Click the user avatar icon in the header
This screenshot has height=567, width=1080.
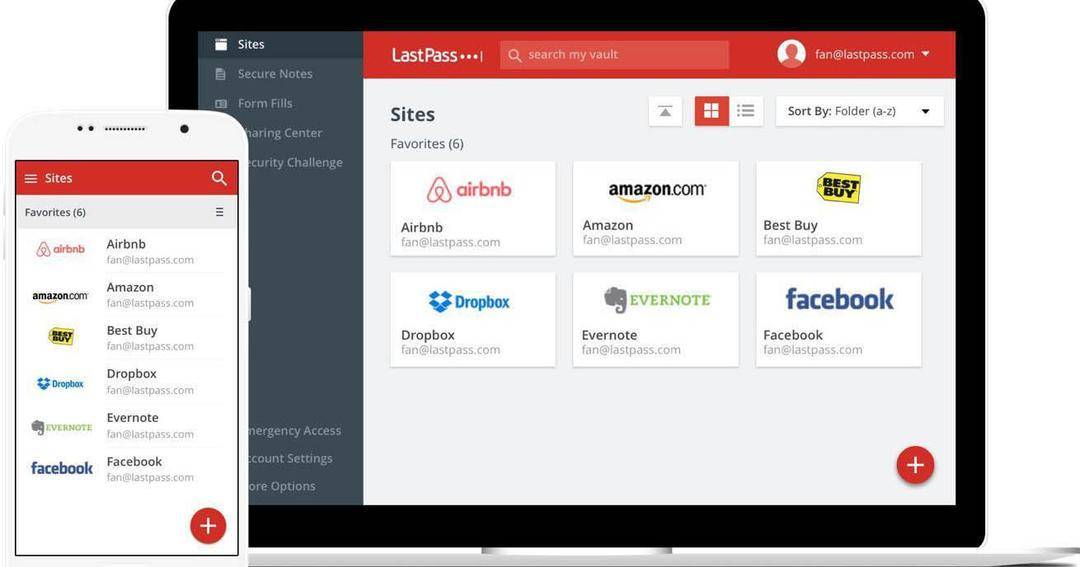[x=791, y=54]
